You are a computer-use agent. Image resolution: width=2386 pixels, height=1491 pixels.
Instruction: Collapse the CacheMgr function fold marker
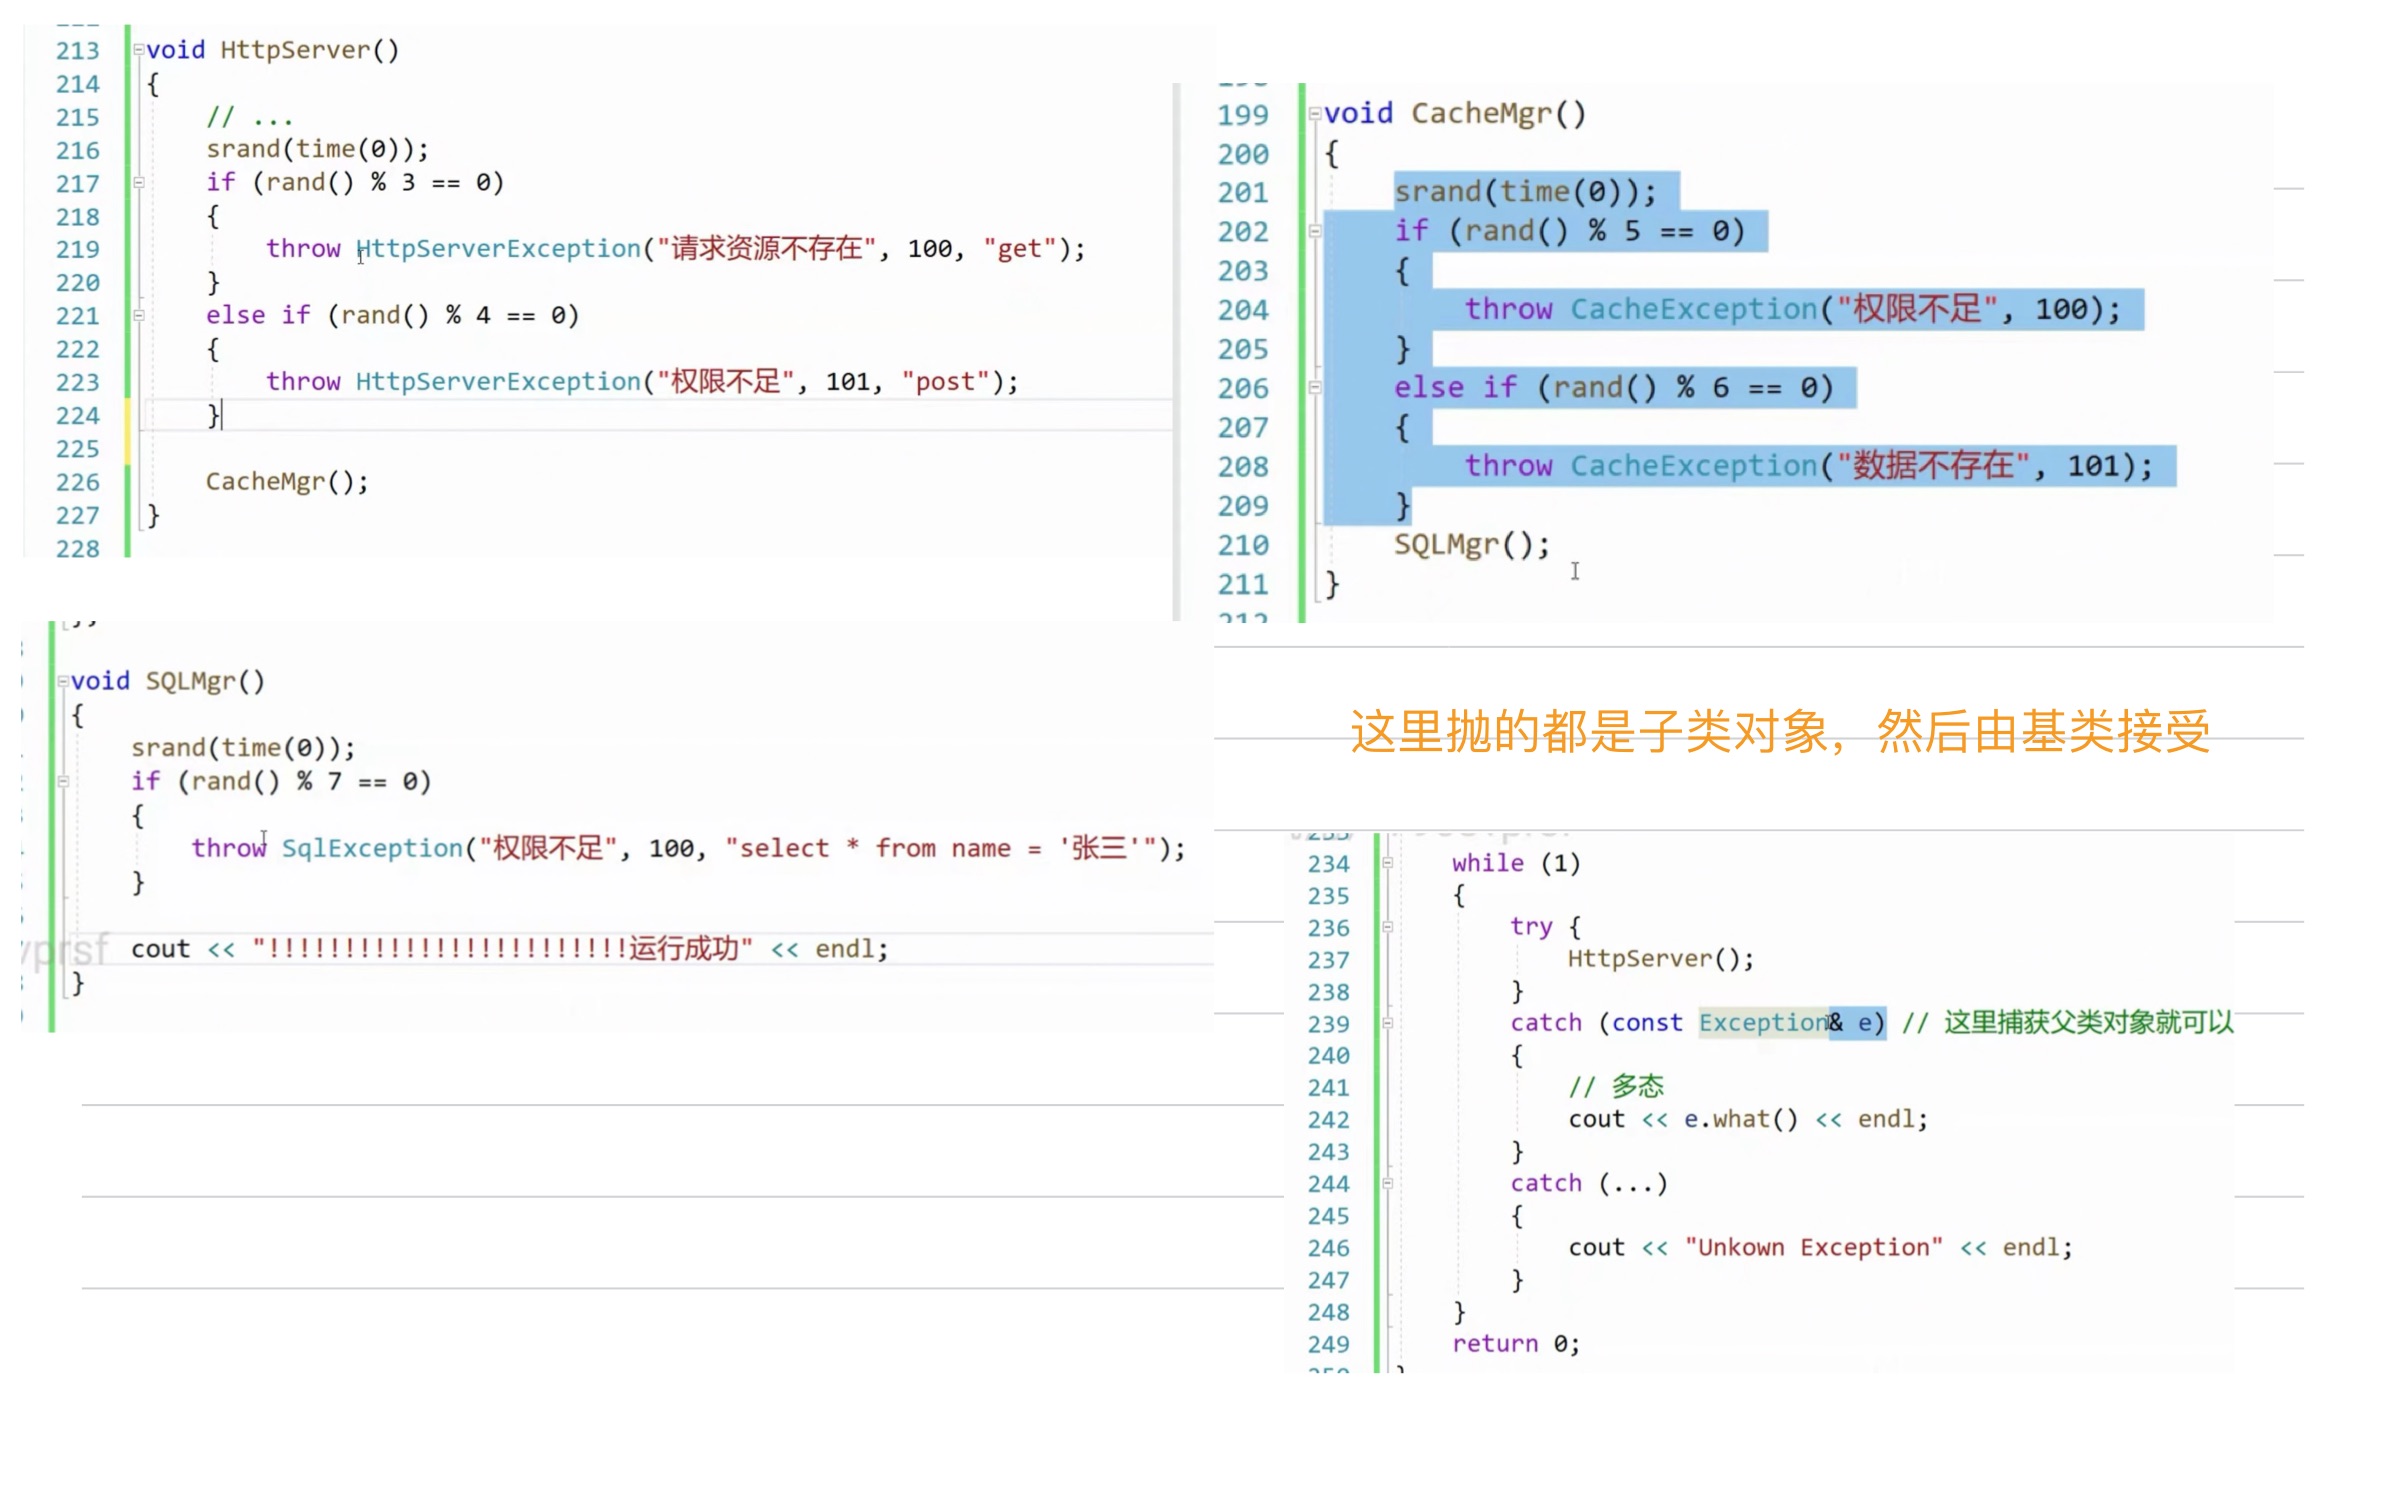pyautogui.click(x=1315, y=114)
